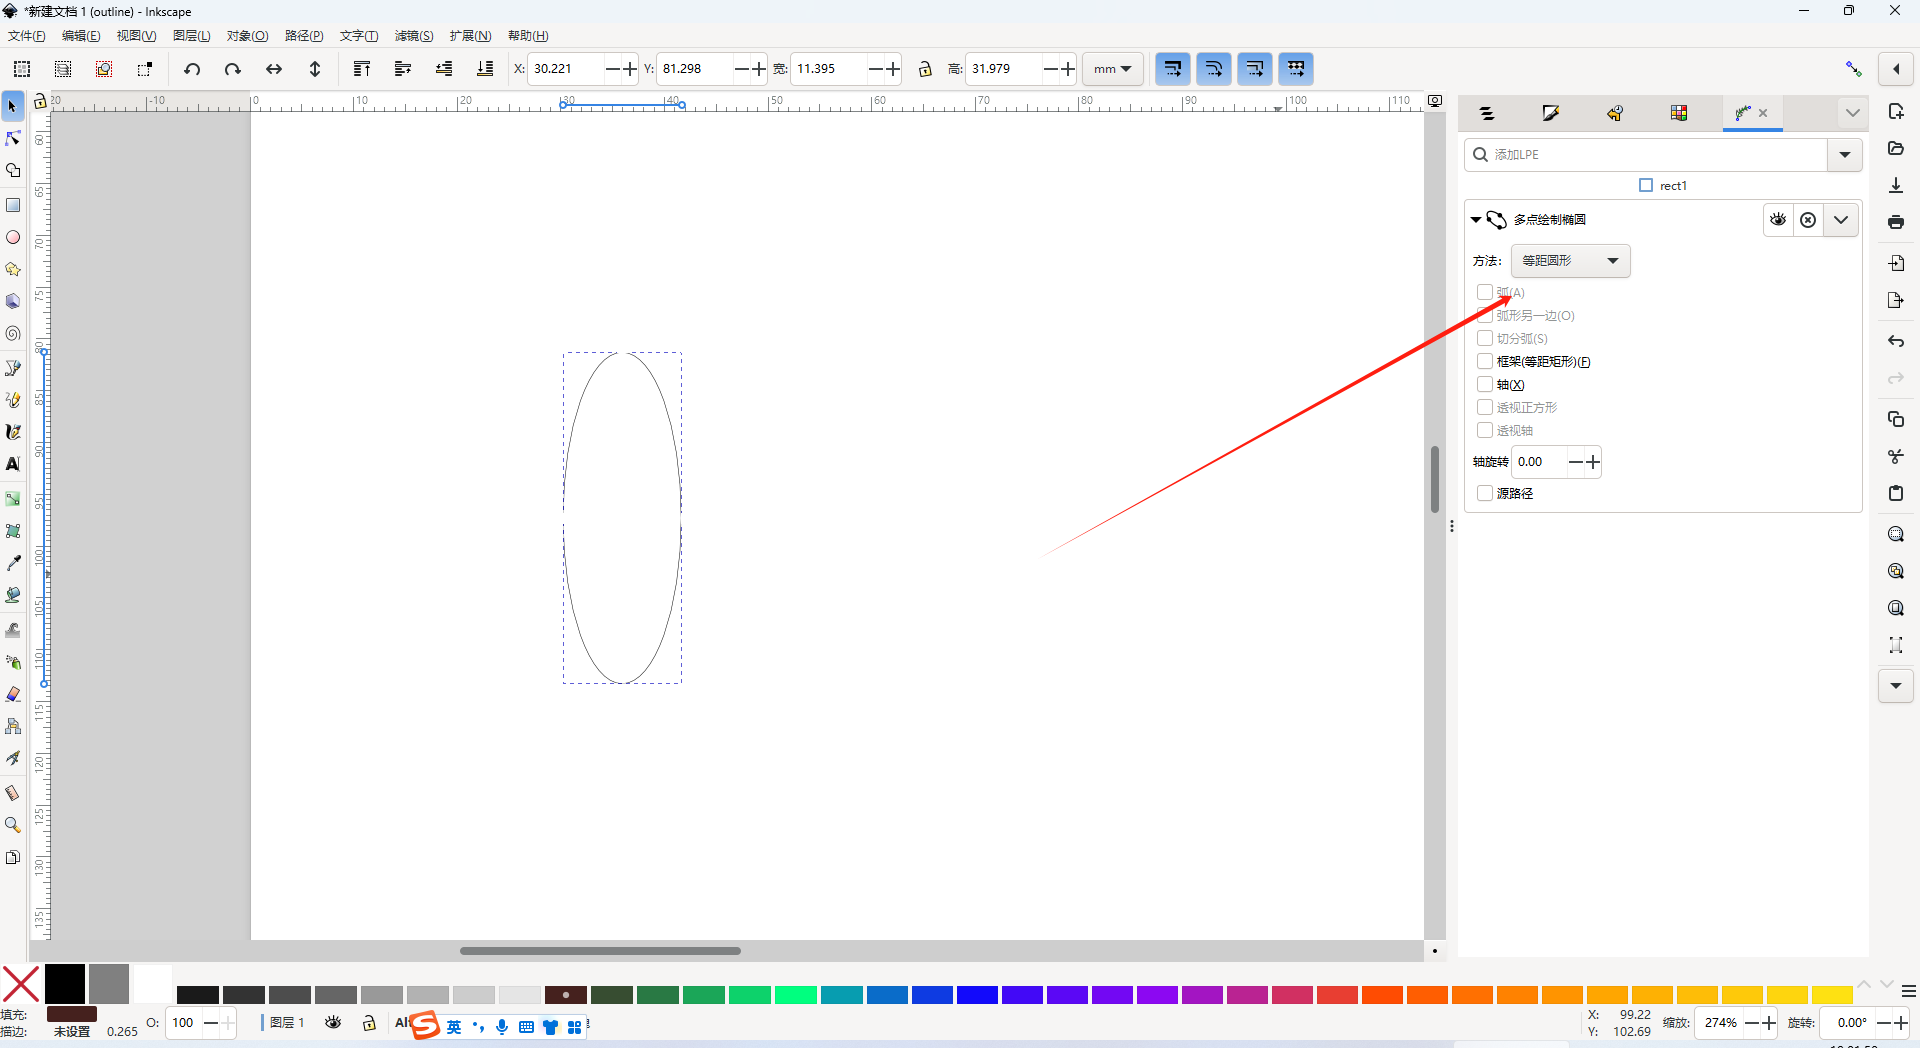The width and height of the screenshot is (1920, 1048).
Task: Select the Spiral tool
Action: coord(13,334)
